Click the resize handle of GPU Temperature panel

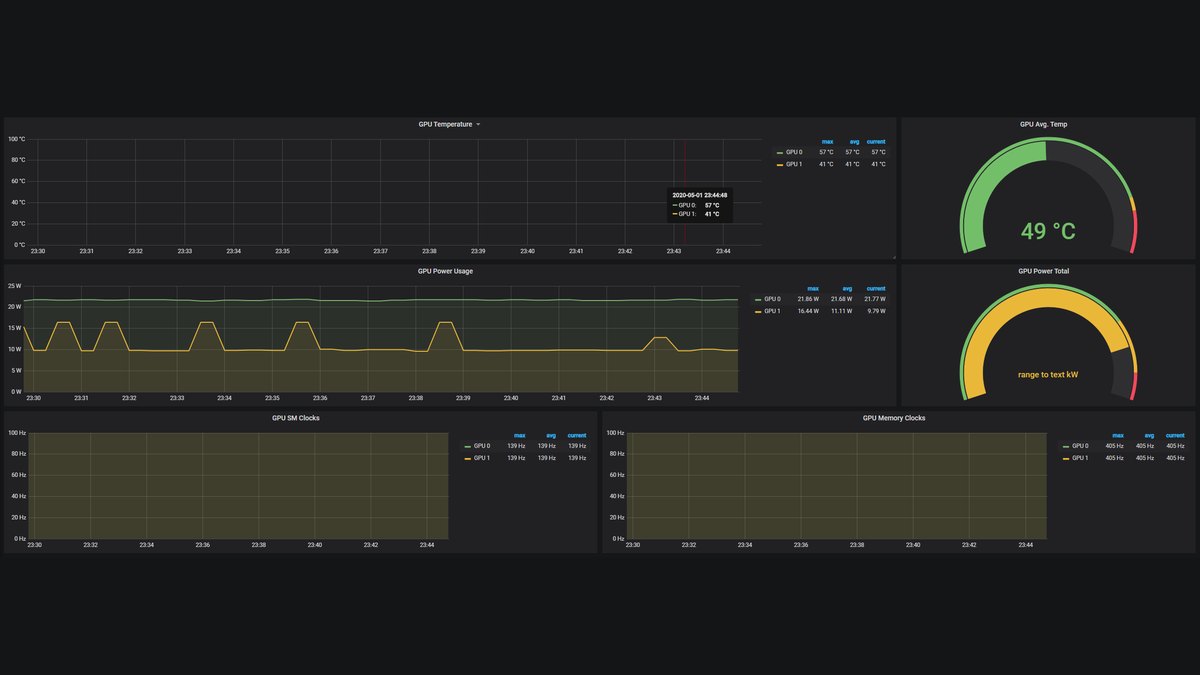[893, 257]
